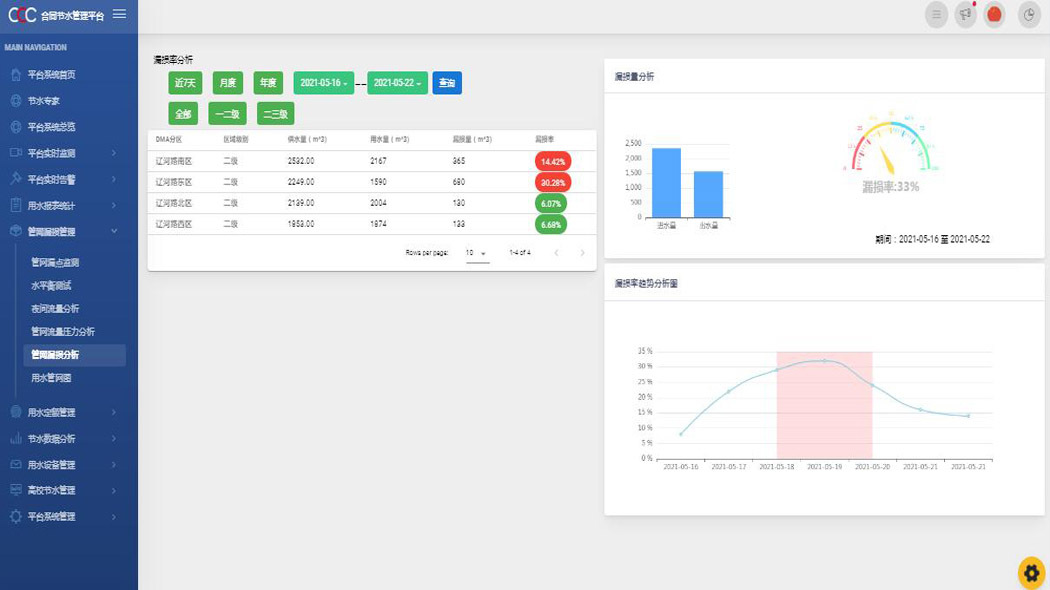The image size is (1050, 590).
Task: Open the 2021-05-22 end date dropdown
Action: point(397,83)
